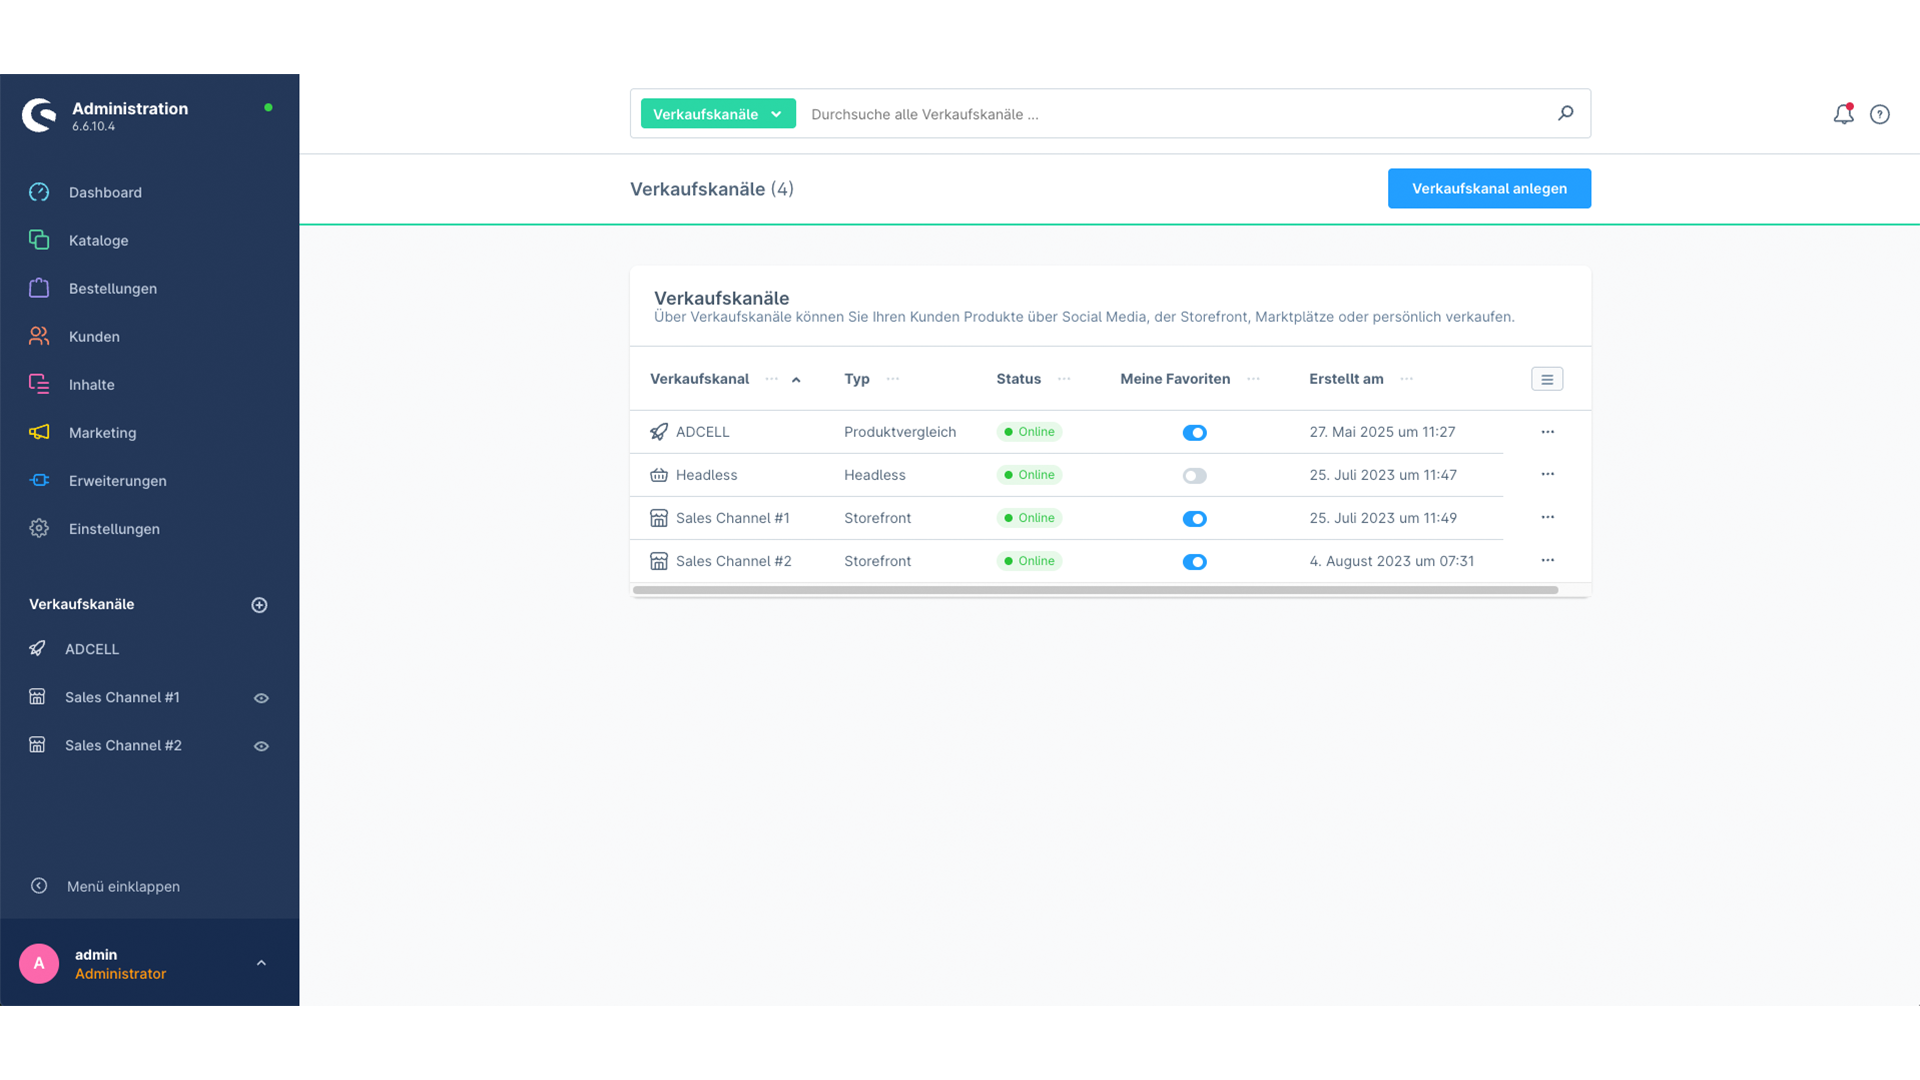Disable ADCELL favorite toggle
The width and height of the screenshot is (1920, 1080).
click(1194, 433)
